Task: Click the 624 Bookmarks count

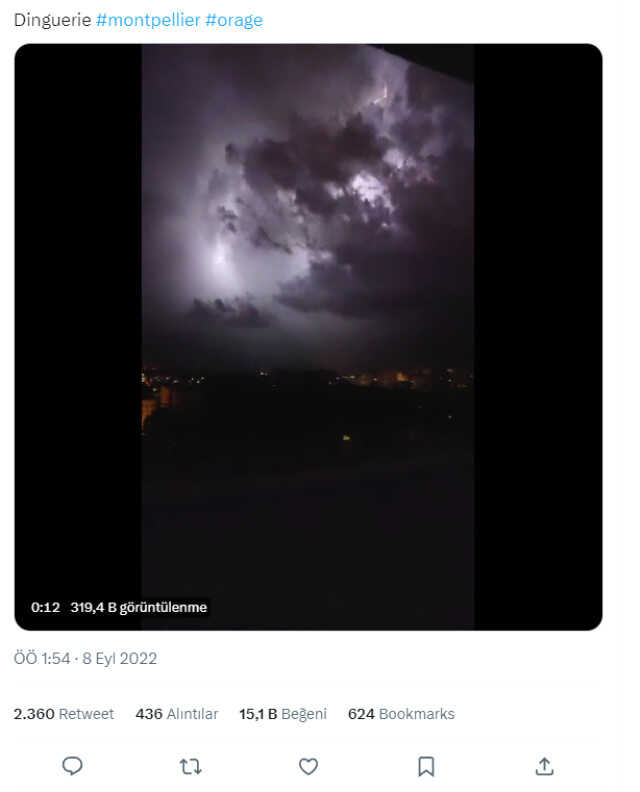Action: coord(401,714)
